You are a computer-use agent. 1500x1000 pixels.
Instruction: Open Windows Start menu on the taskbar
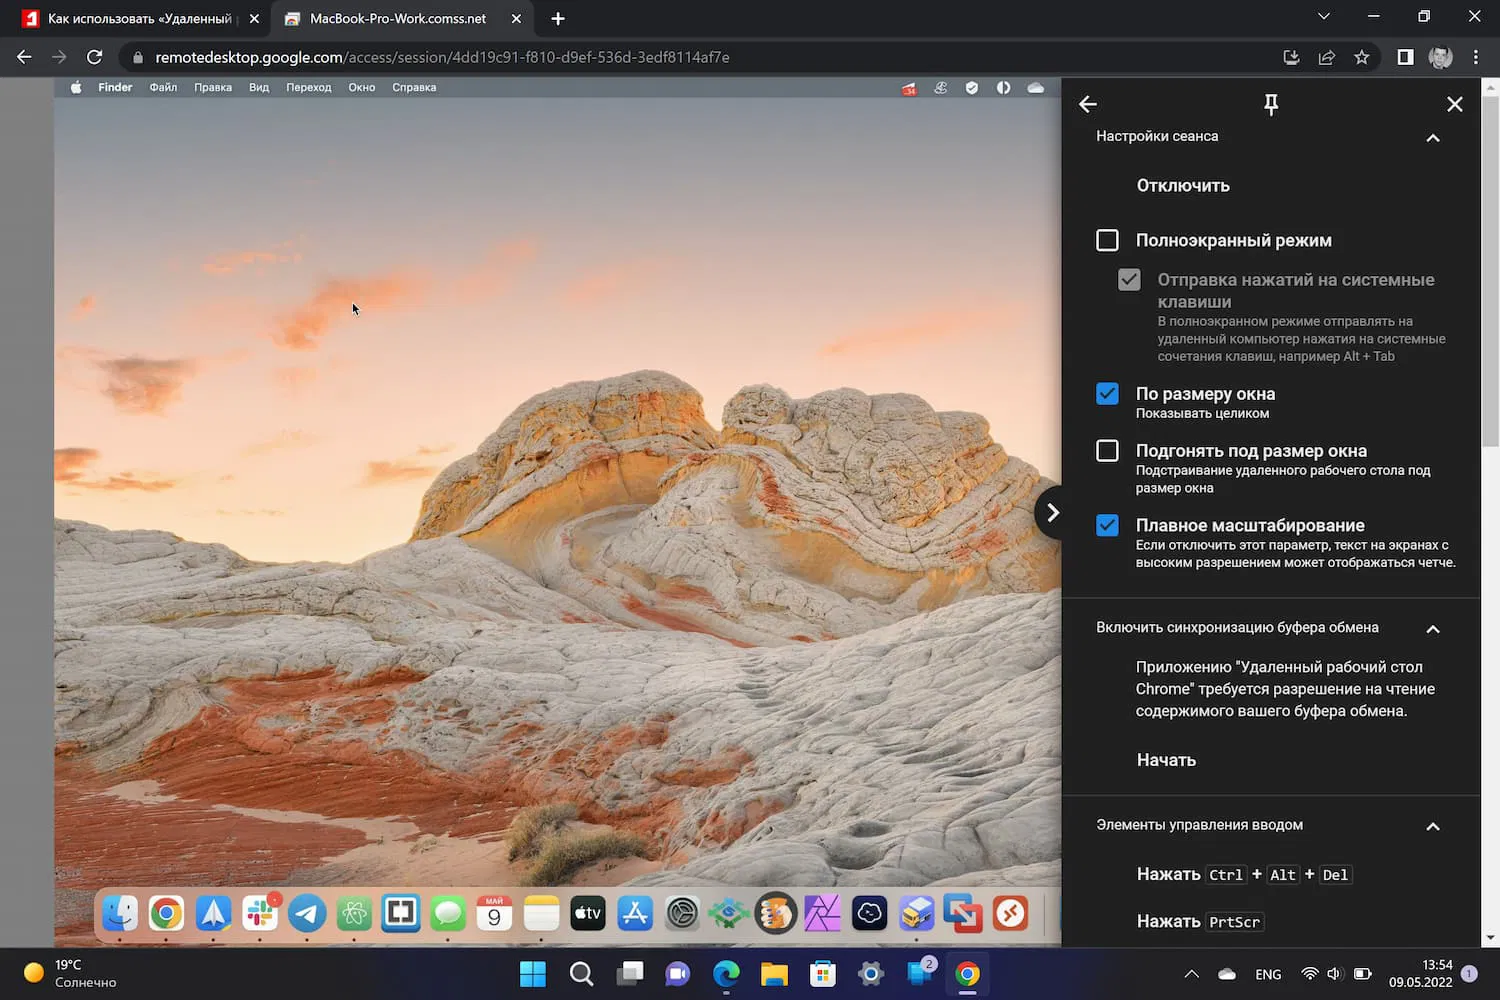coord(533,973)
